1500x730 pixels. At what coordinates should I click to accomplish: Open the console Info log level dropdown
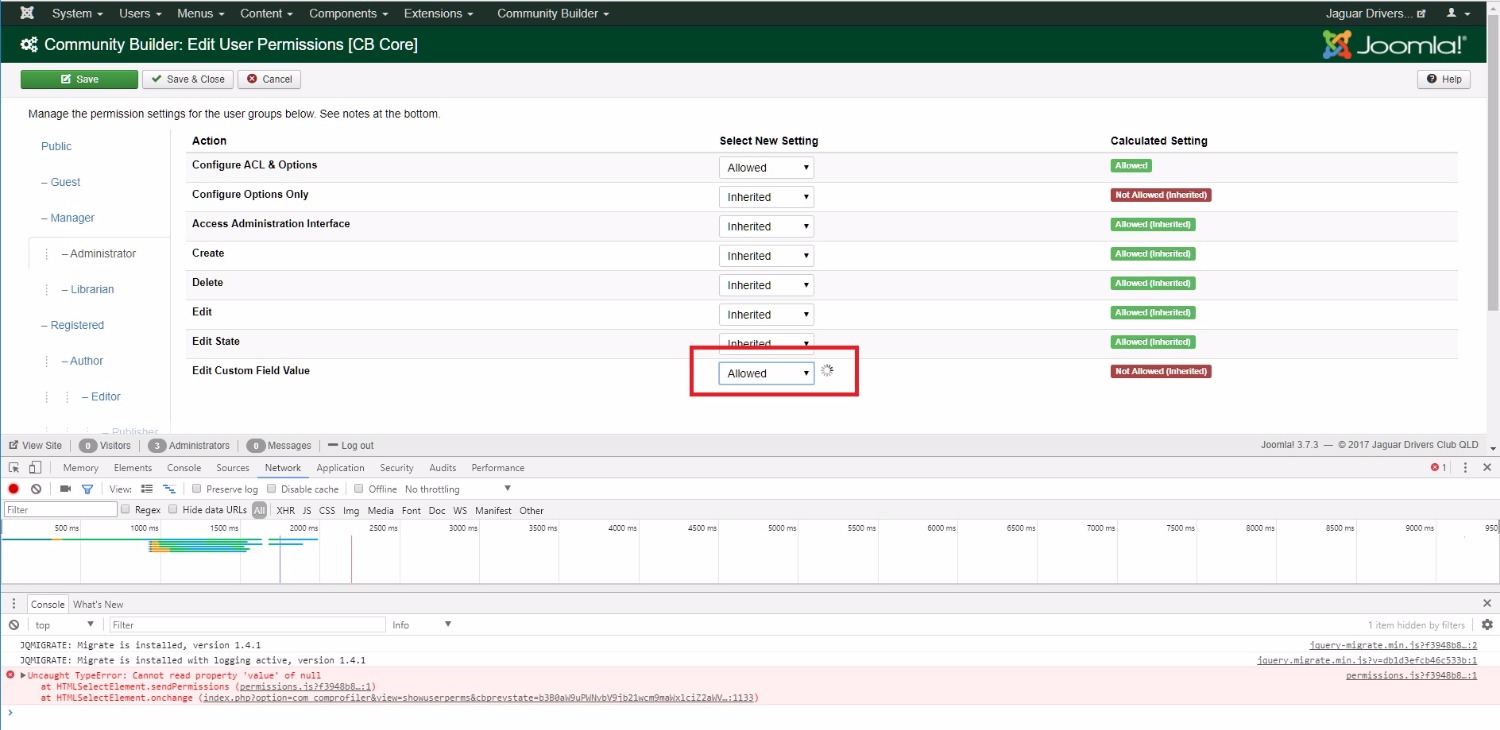pos(421,625)
